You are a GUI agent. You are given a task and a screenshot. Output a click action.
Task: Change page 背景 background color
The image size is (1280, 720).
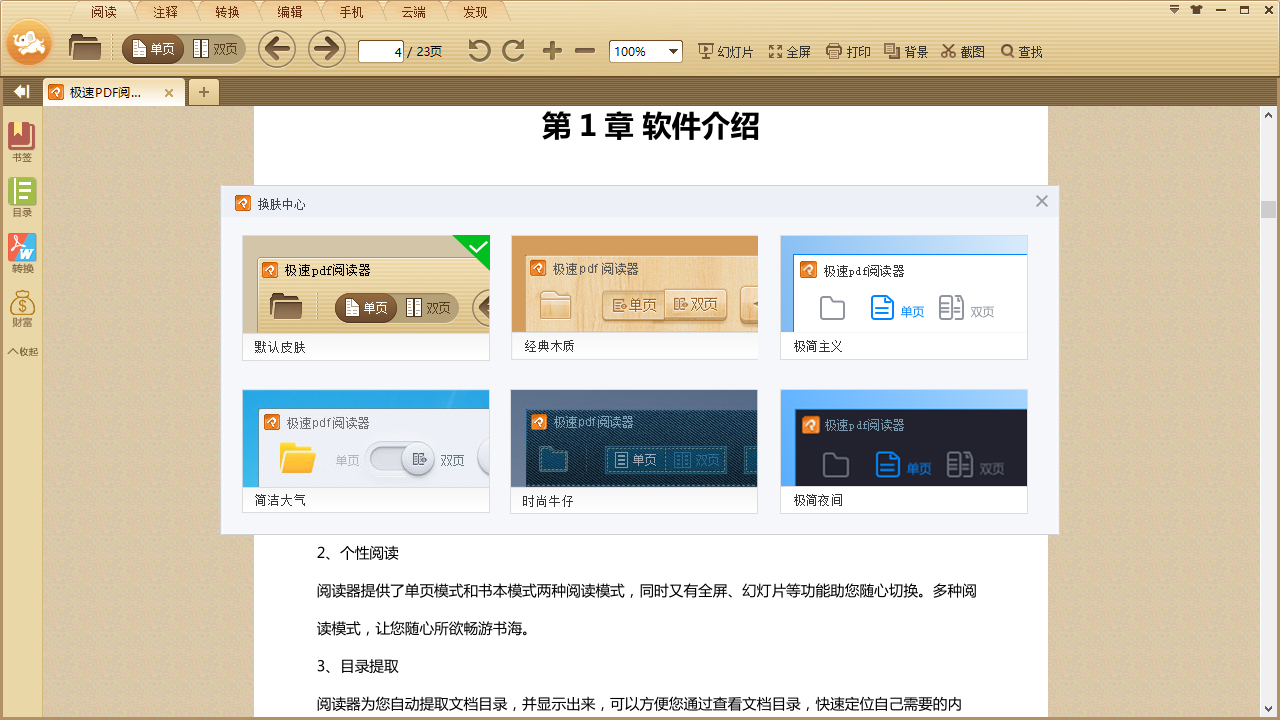(x=904, y=51)
